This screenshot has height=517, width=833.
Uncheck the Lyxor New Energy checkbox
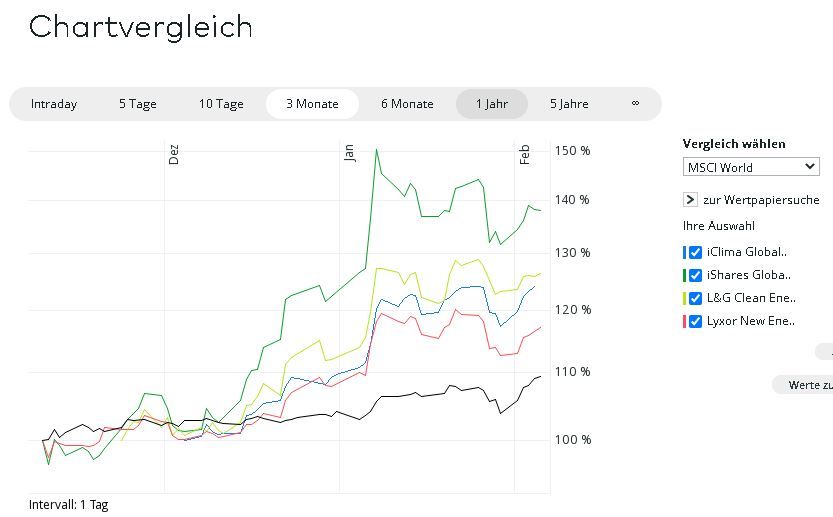(695, 321)
